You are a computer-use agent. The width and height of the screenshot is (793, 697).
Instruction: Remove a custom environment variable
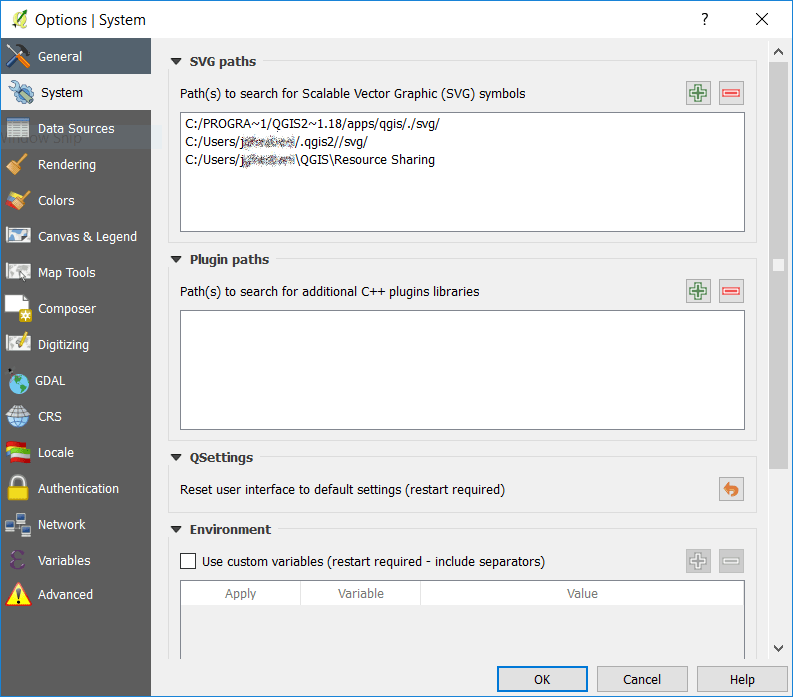[x=731, y=561]
